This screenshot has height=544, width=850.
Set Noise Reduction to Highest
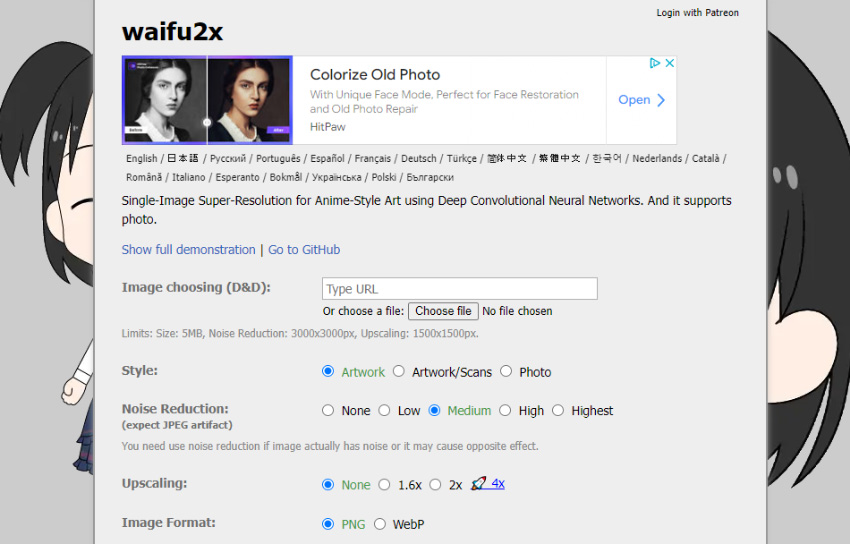(558, 410)
